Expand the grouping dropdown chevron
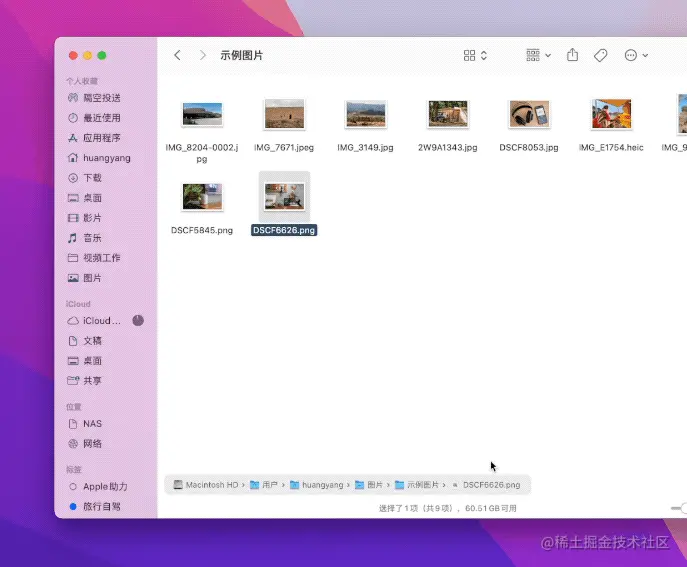 548,55
